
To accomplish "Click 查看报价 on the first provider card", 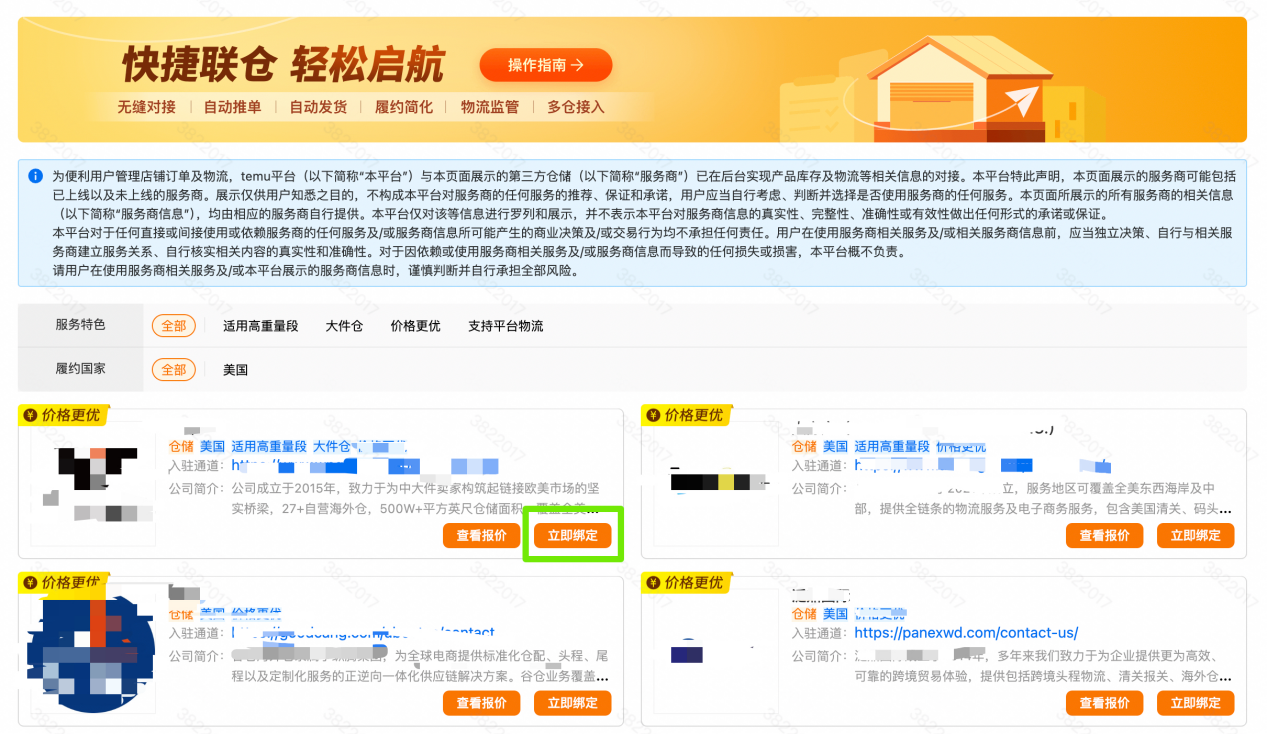I will pos(481,535).
